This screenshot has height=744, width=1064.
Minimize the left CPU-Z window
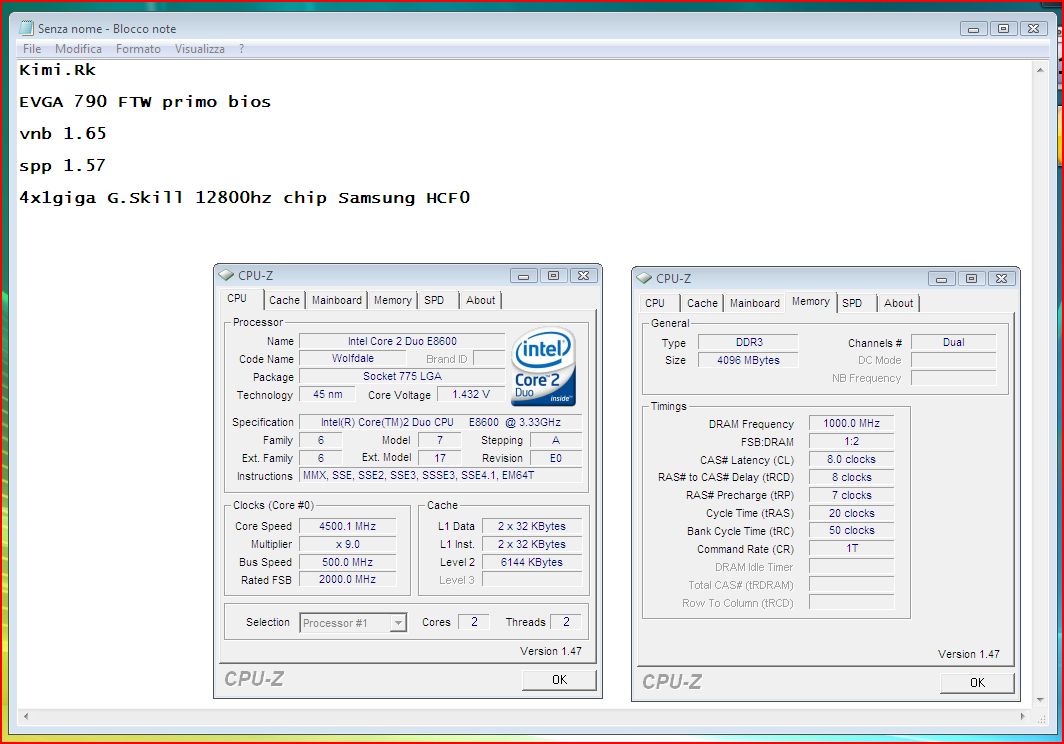pyautogui.click(x=523, y=276)
